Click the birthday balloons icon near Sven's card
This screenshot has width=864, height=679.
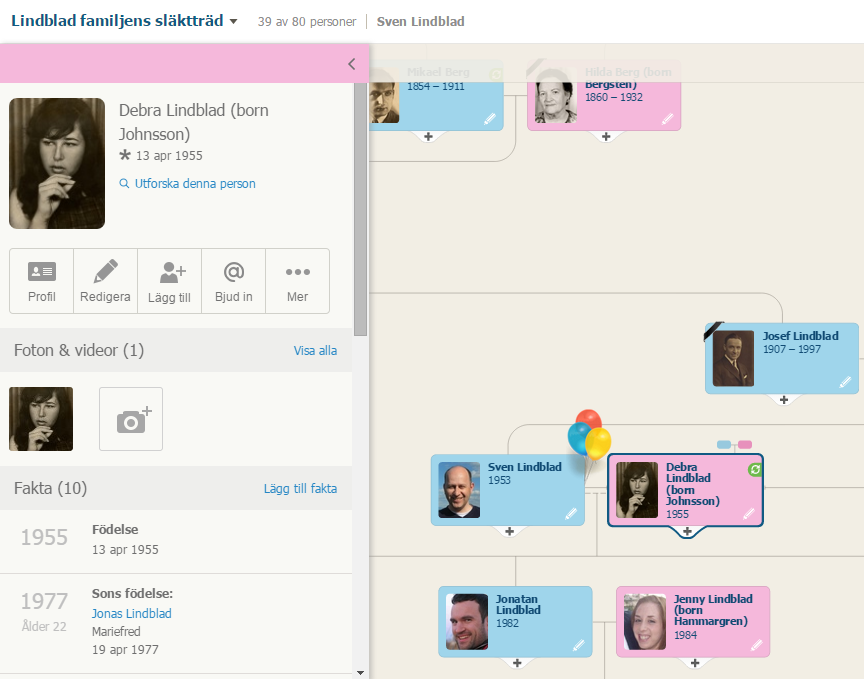point(589,436)
